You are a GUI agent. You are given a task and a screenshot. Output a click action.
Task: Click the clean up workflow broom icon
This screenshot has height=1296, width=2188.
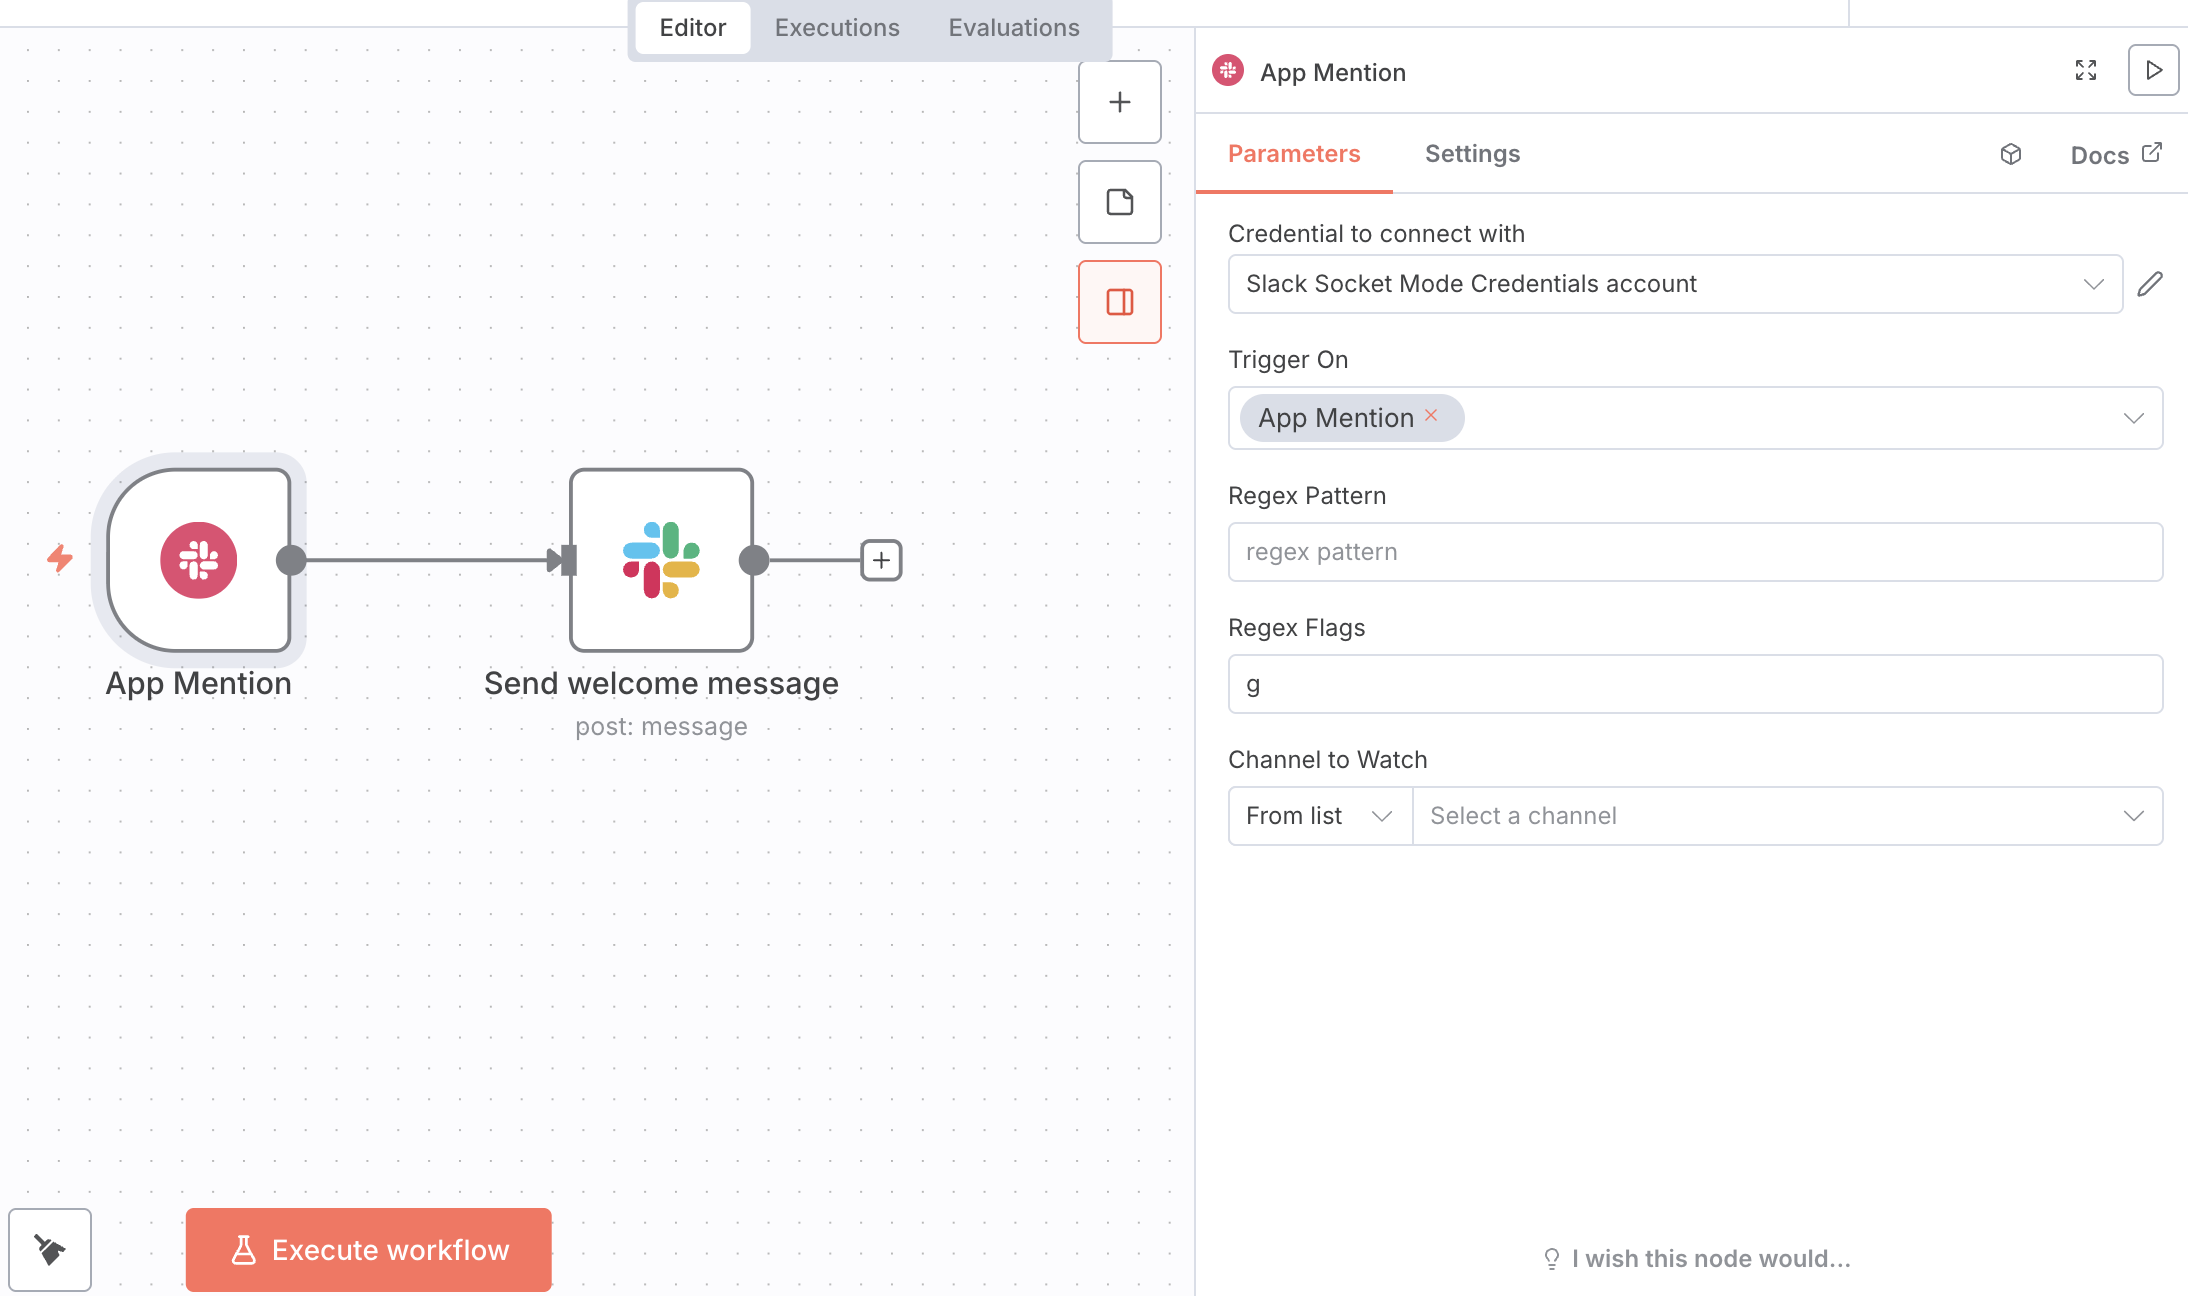click(x=50, y=1249)
